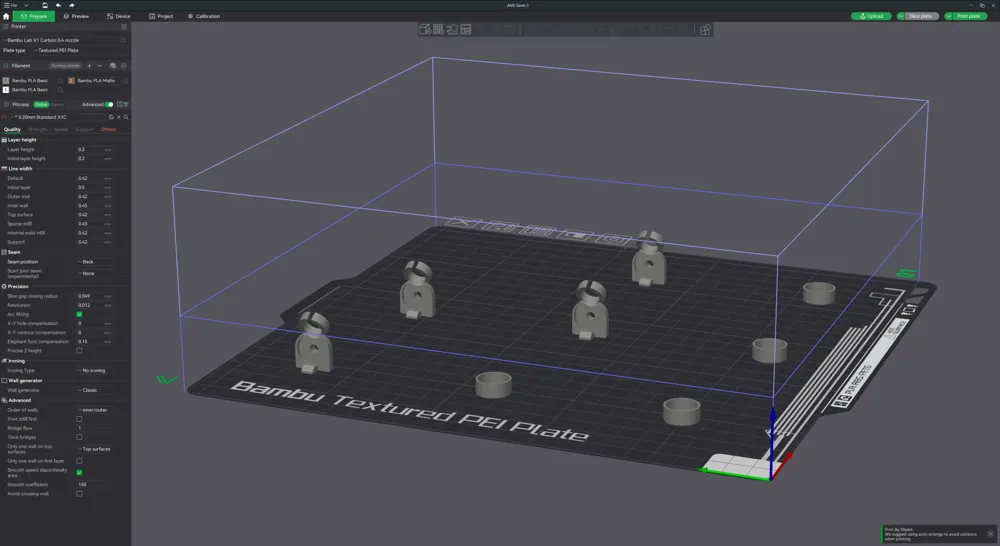This screenshot has height=546, width=1000.
Task: Click the Auto orient toolbar icon
Action: (452, 29)
